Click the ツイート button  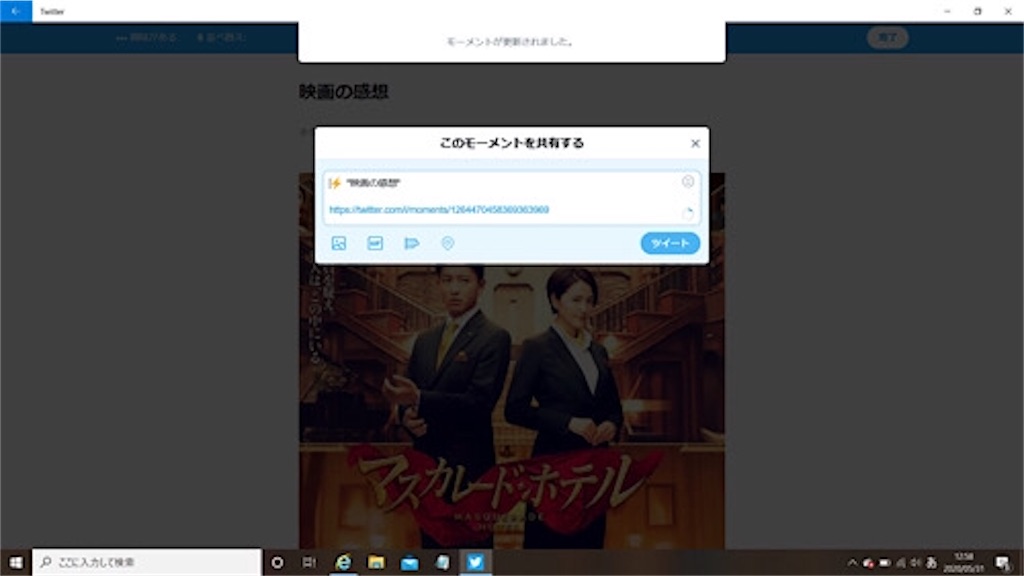pyautogui.click(x=670, y=243)
